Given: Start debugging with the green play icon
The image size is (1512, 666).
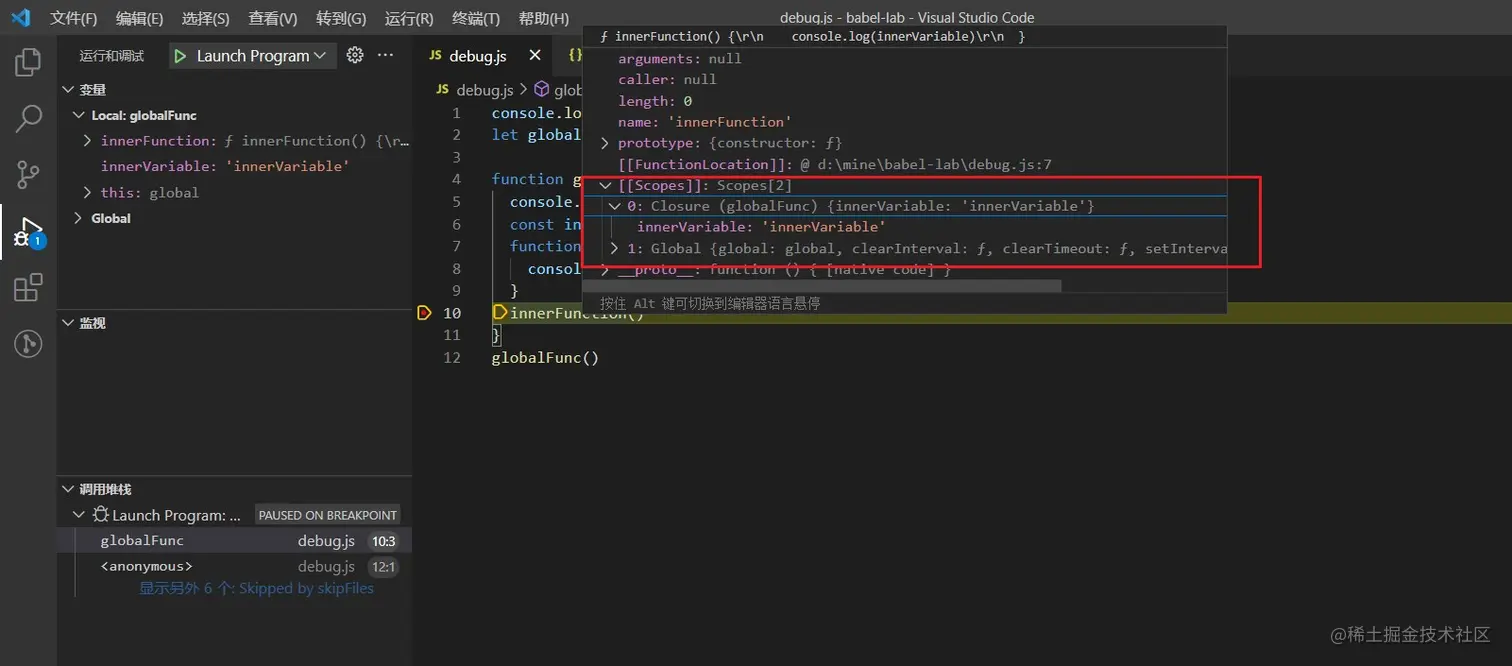Looking at the screenshot, I should (180, 56).
